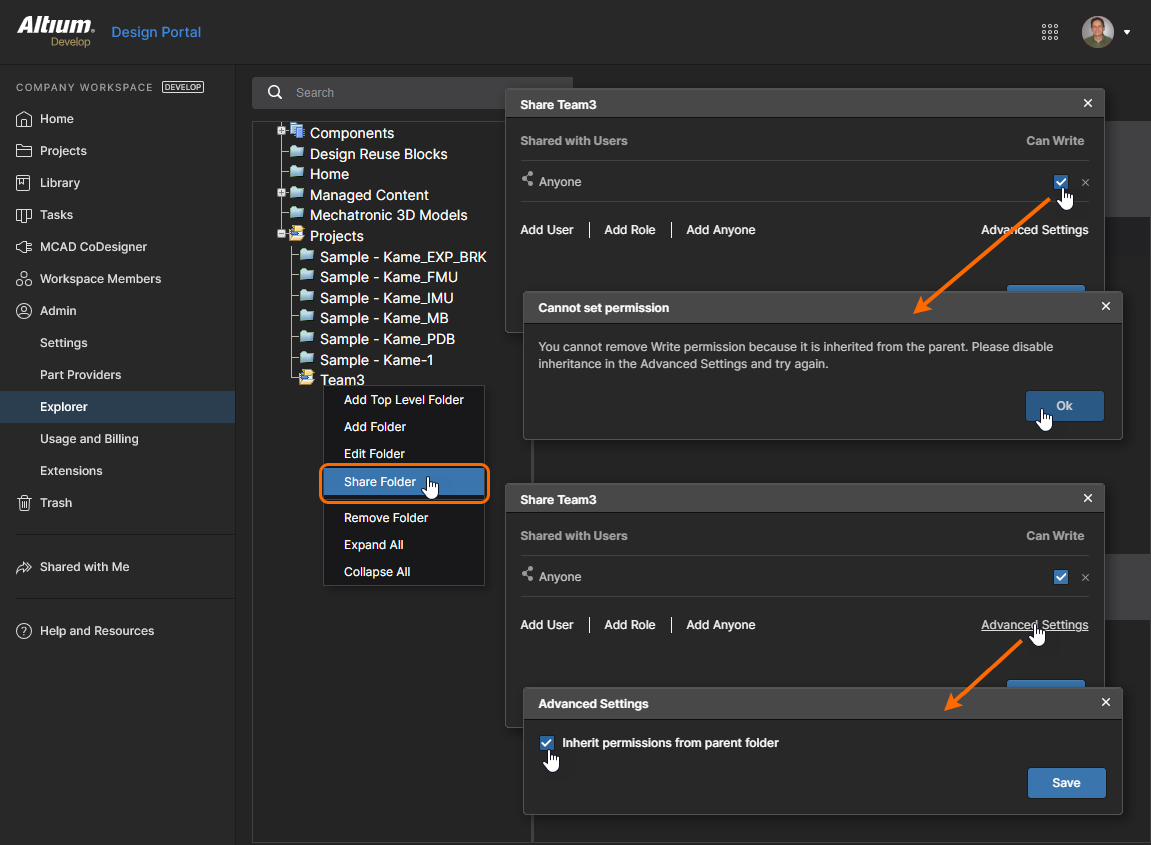Expand the Managed Content folder node
The image size is (1151, 845).
pos(282,193)
